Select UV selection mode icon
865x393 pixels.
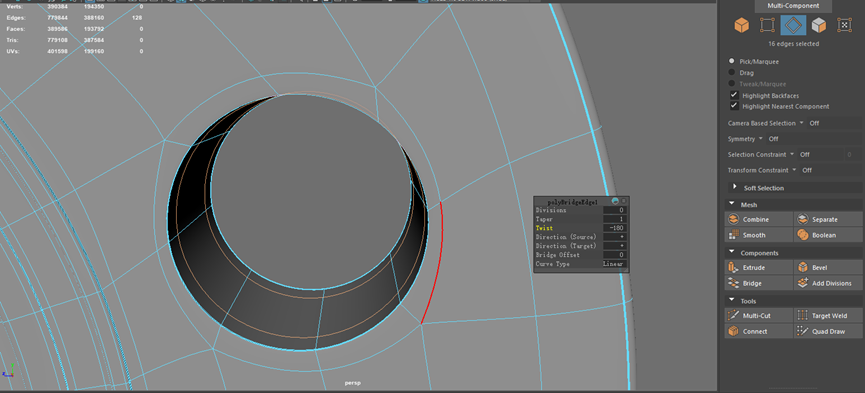(x=844, y=25)
